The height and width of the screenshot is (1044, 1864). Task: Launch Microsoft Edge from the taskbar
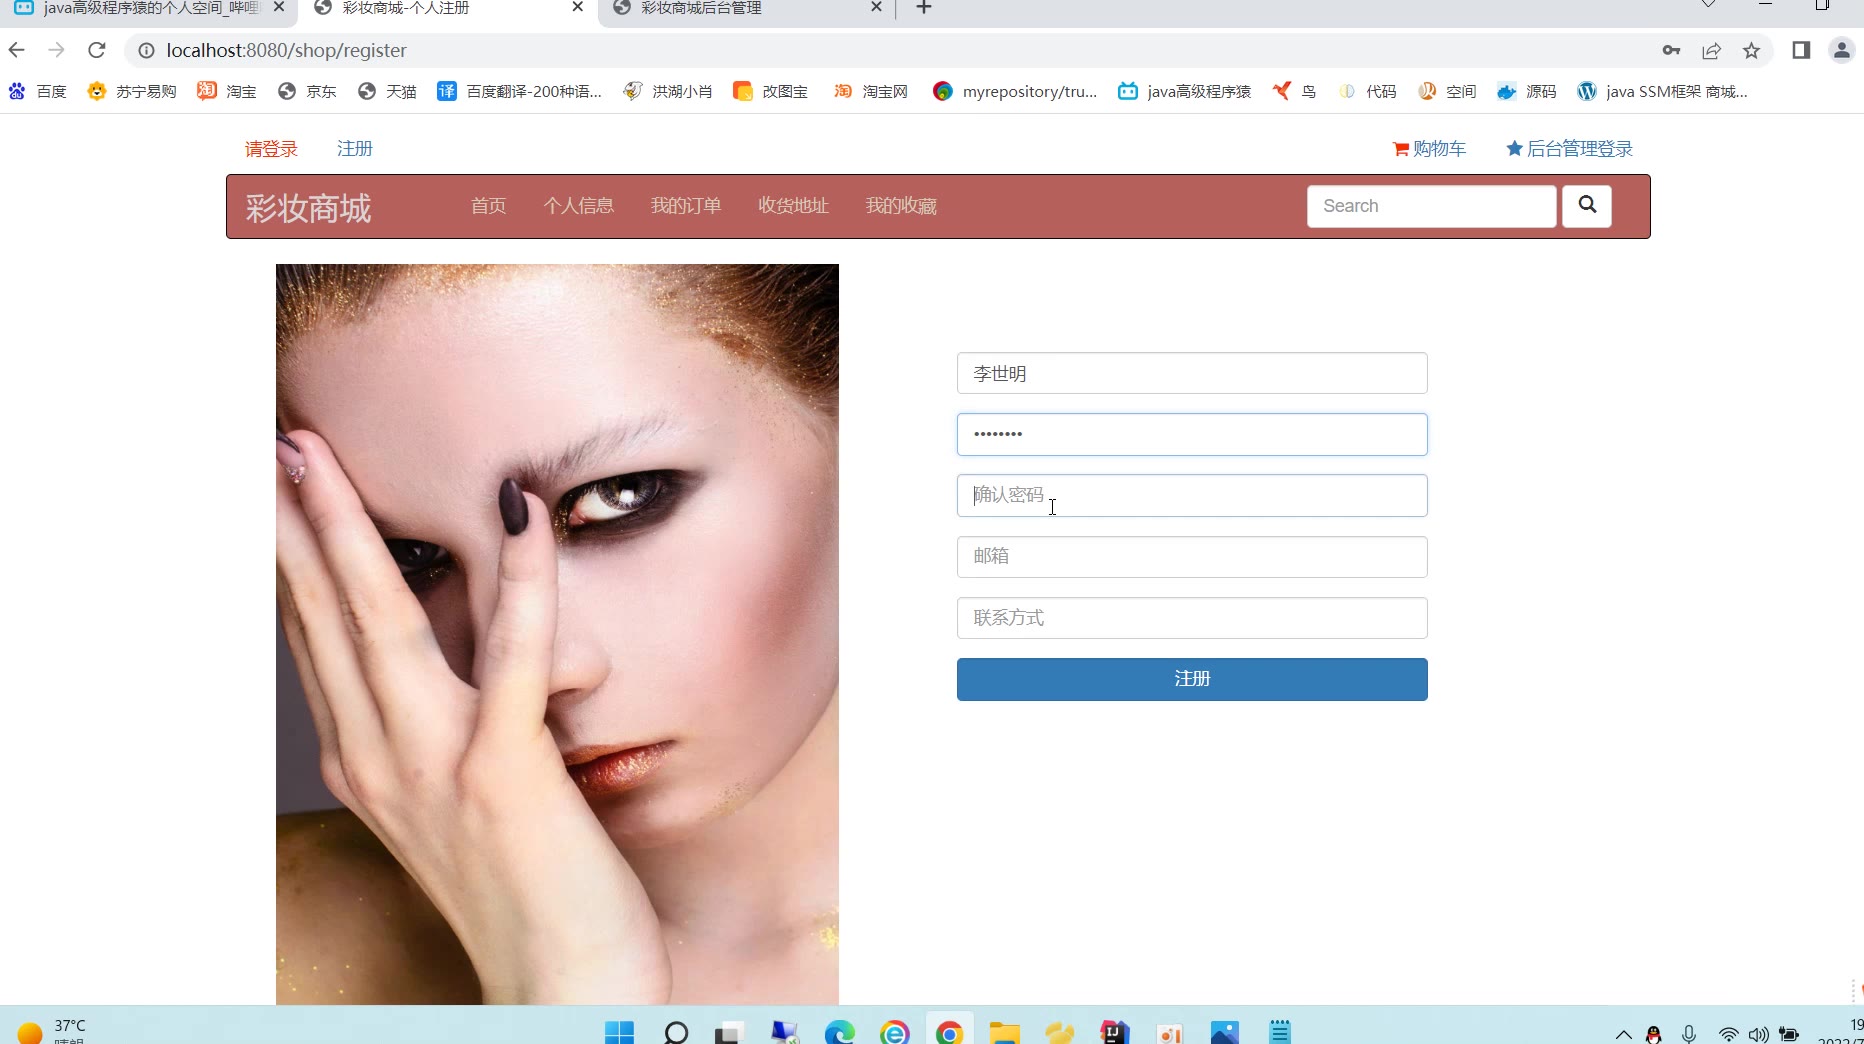point(840,1032)
